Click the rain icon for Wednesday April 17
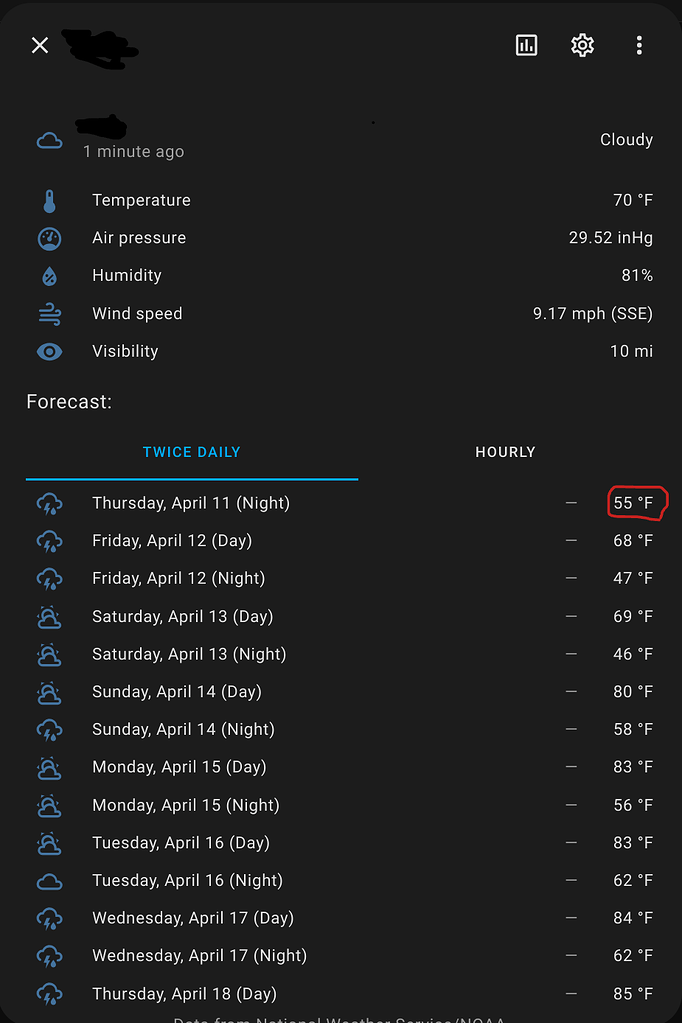Screen dimensions: 682x1023 pyautogui.click(x=50, y=918)
